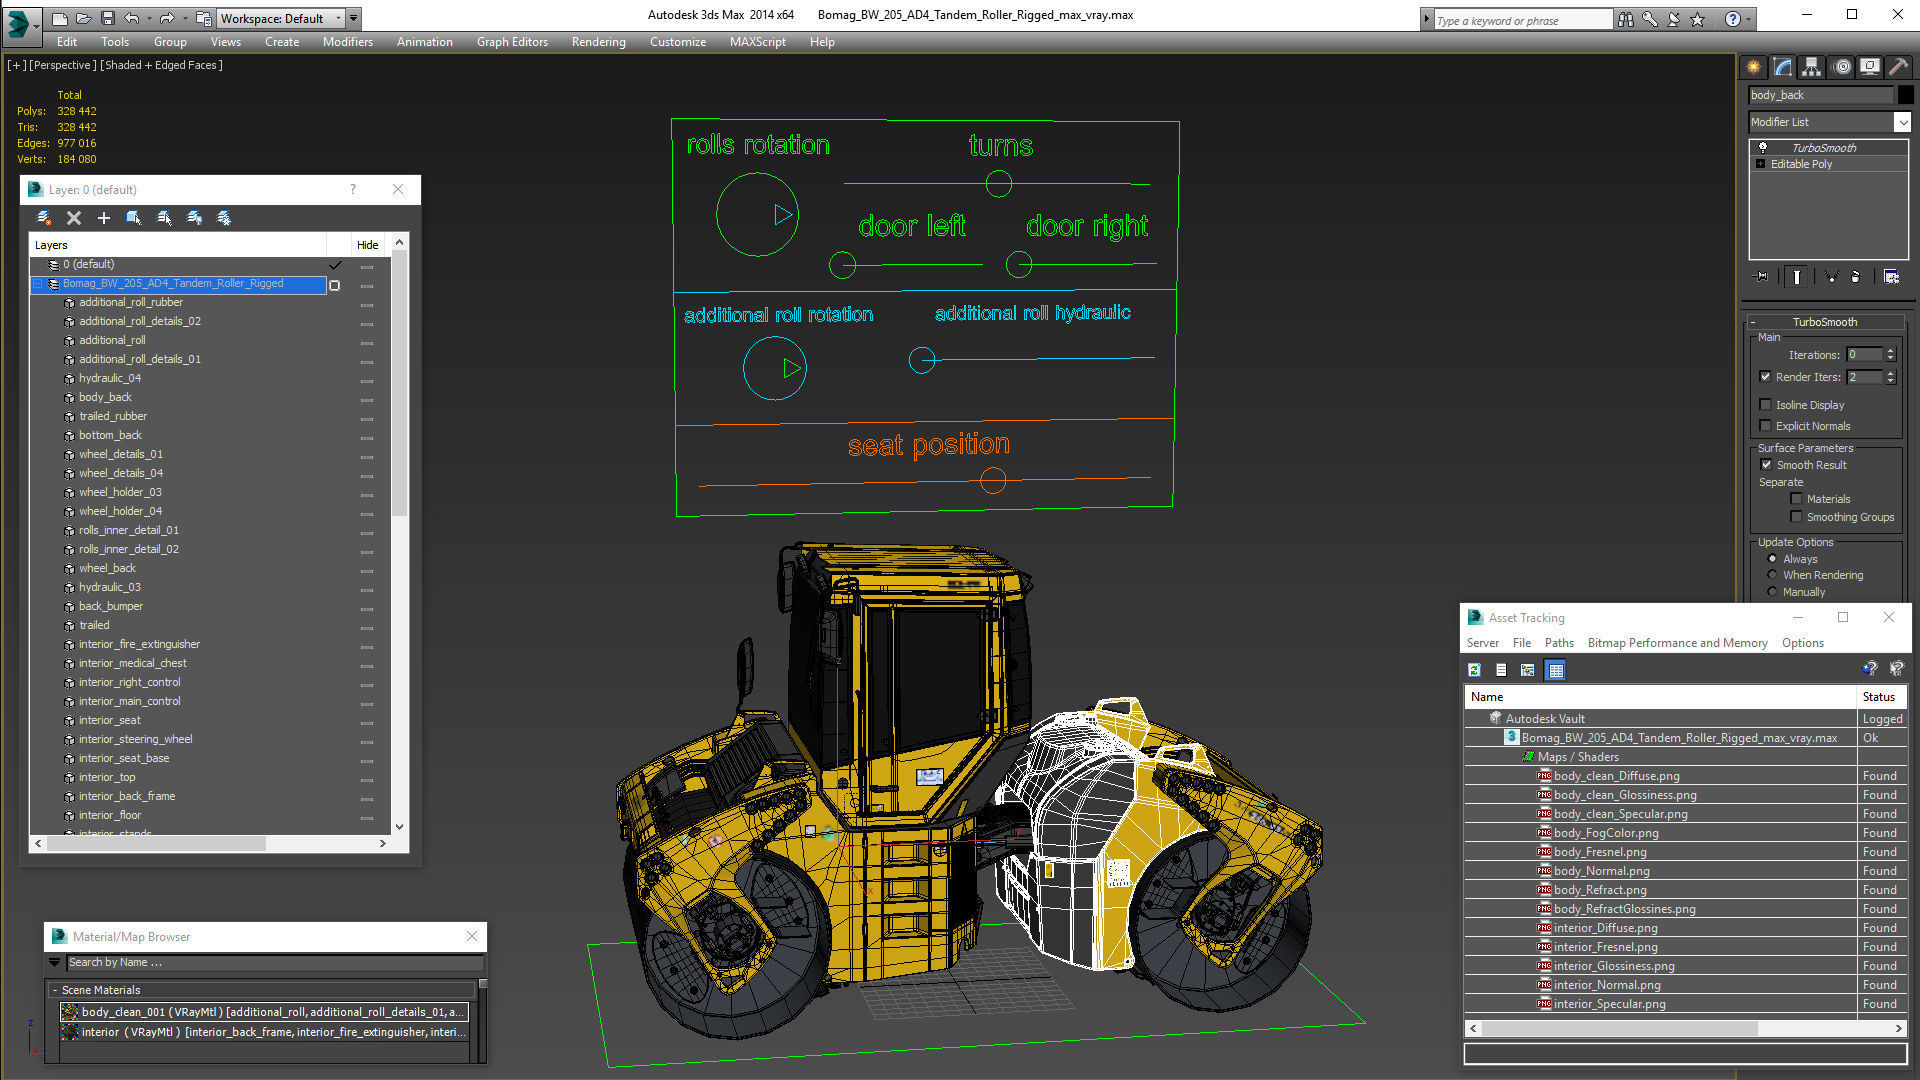The width and height of the screenshot is (1920, 1080).
Task: Enable Explicit Normals checkbox
Action: [x=1766, y=426]
